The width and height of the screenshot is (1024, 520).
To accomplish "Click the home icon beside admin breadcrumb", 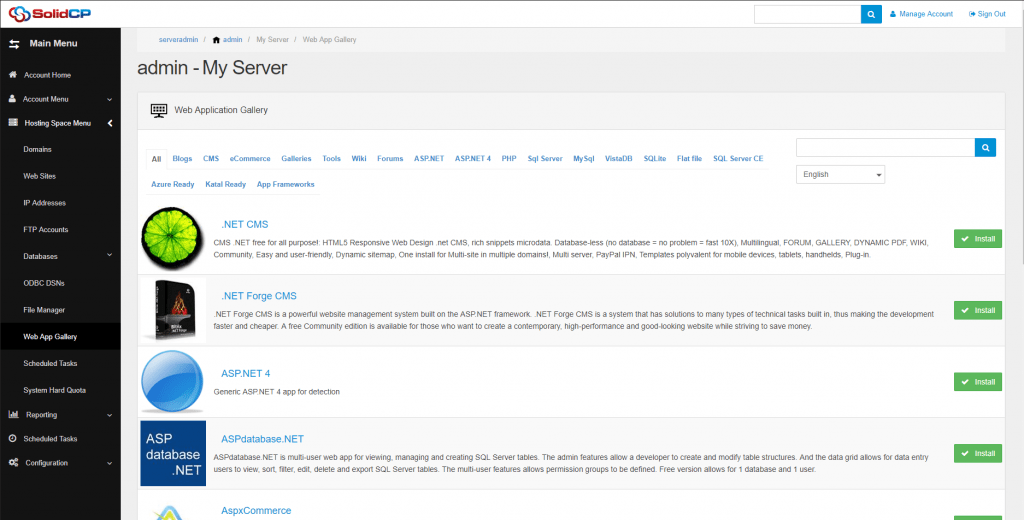I will pyautogui.click(x=216, y=40).
